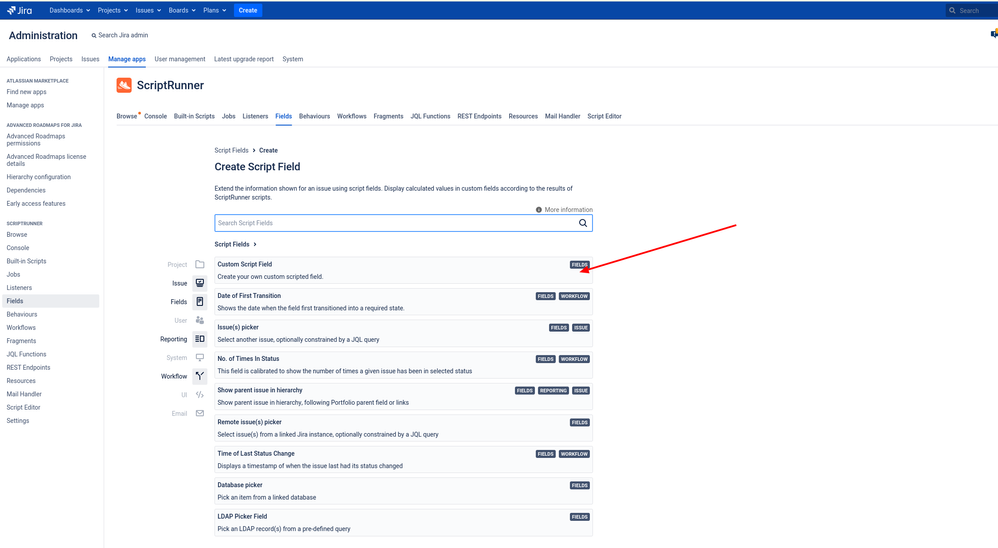
Task: Open the System admin tab
Action: [293, 59]
